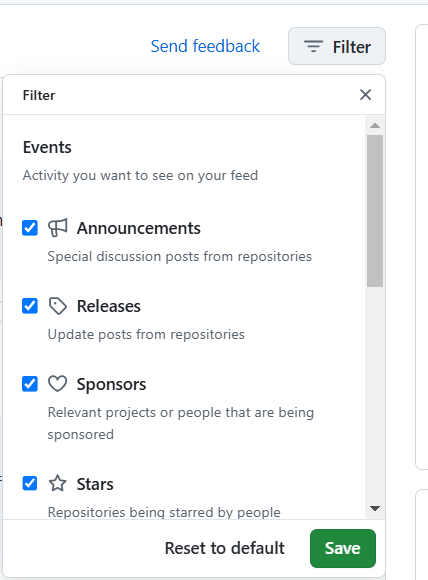Select the Announcements label text

[x=139, y=228]
